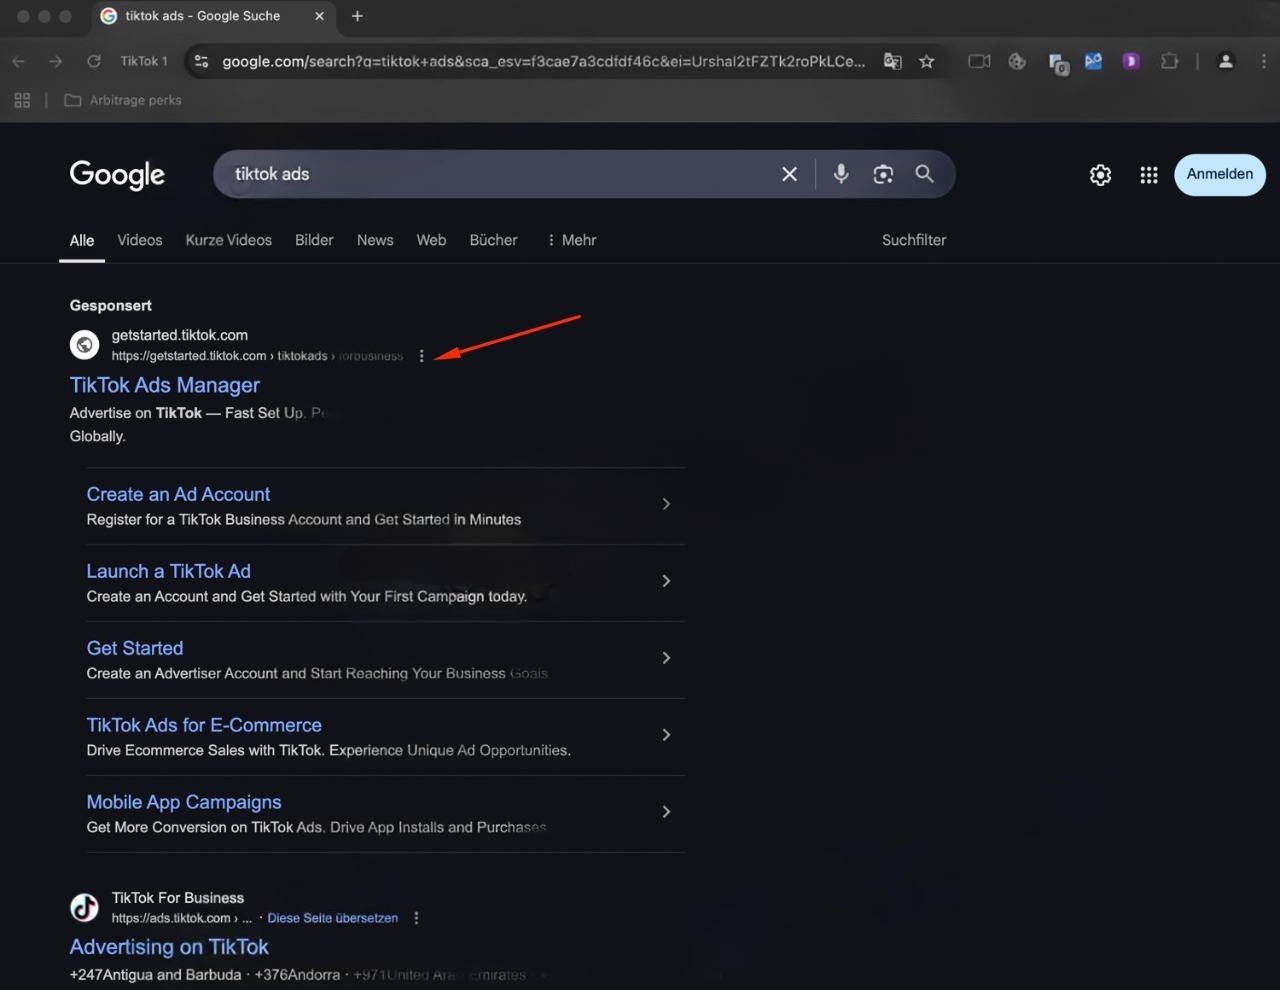The width and height of the screenshot is (1280, 990).
Task: Reload the page with the refresh icon
Action: pyautogui.click(x=94, y=62)
